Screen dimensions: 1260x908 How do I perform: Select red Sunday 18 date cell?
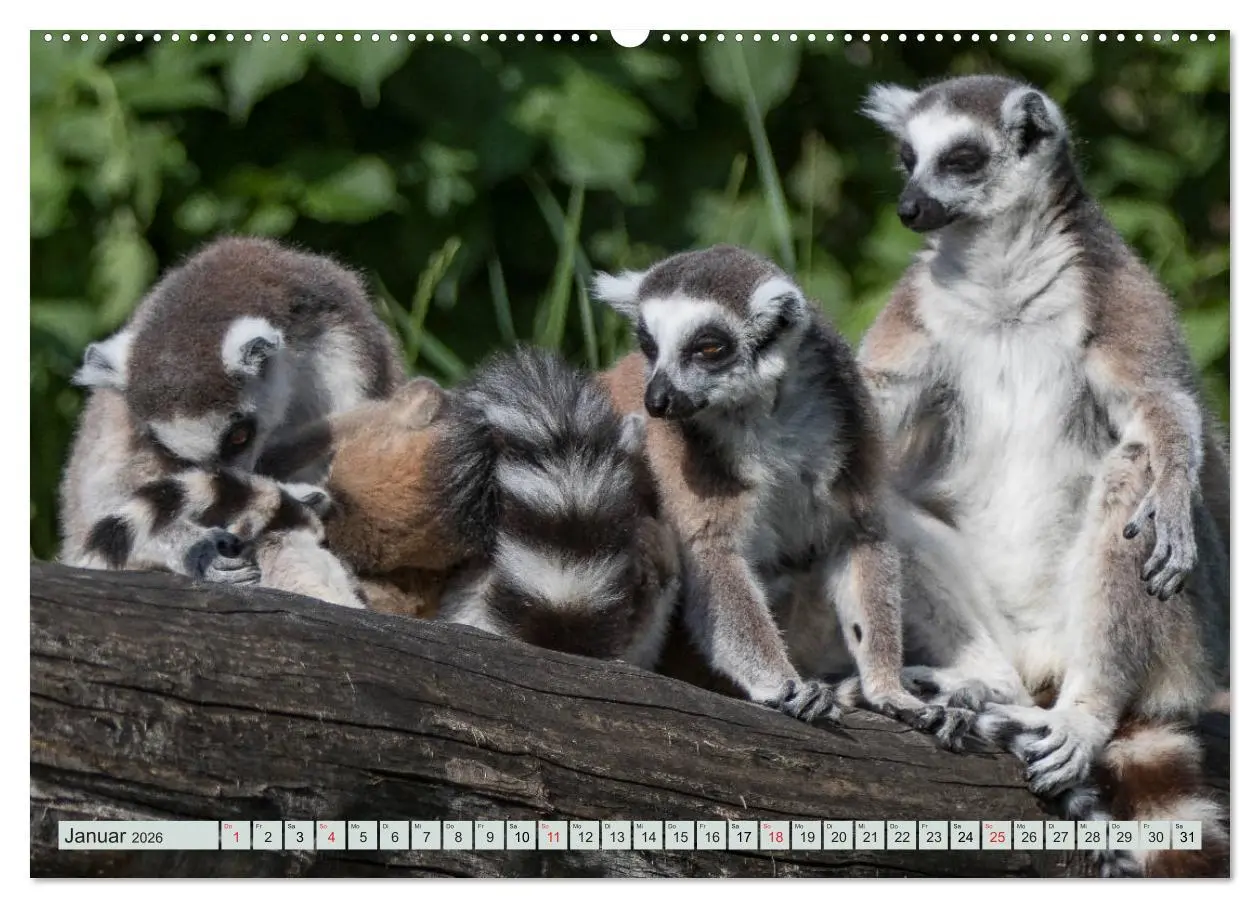pos(774,836)
